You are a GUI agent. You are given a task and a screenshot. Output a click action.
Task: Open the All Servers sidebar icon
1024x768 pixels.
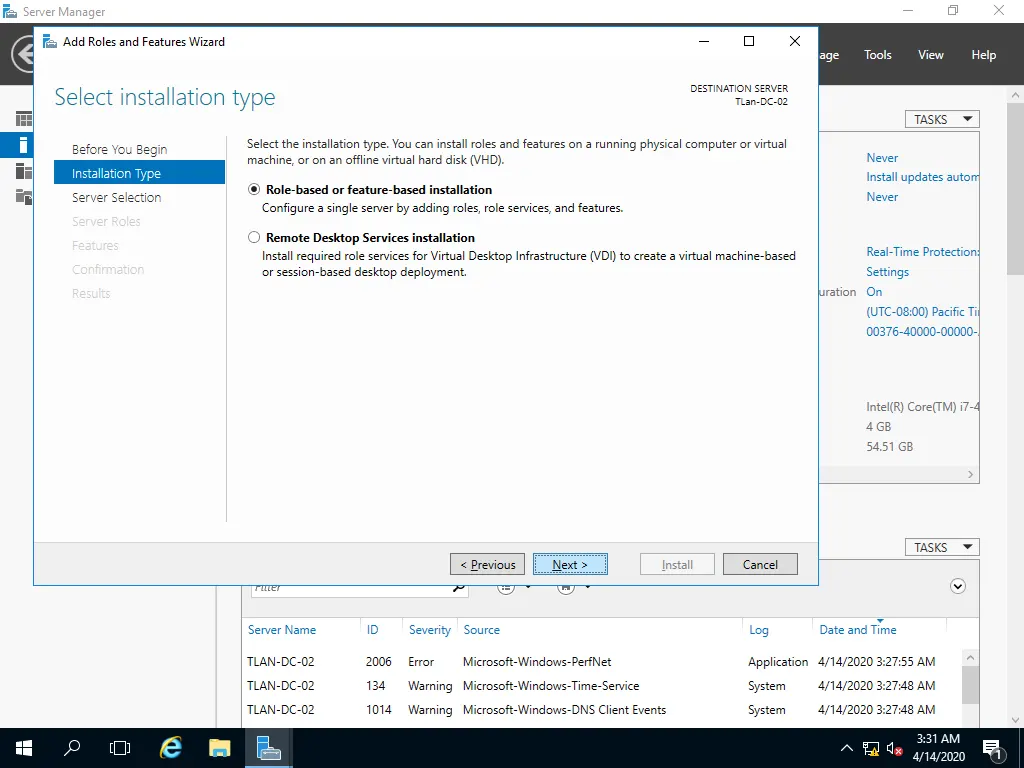click(x=24, y=171)
